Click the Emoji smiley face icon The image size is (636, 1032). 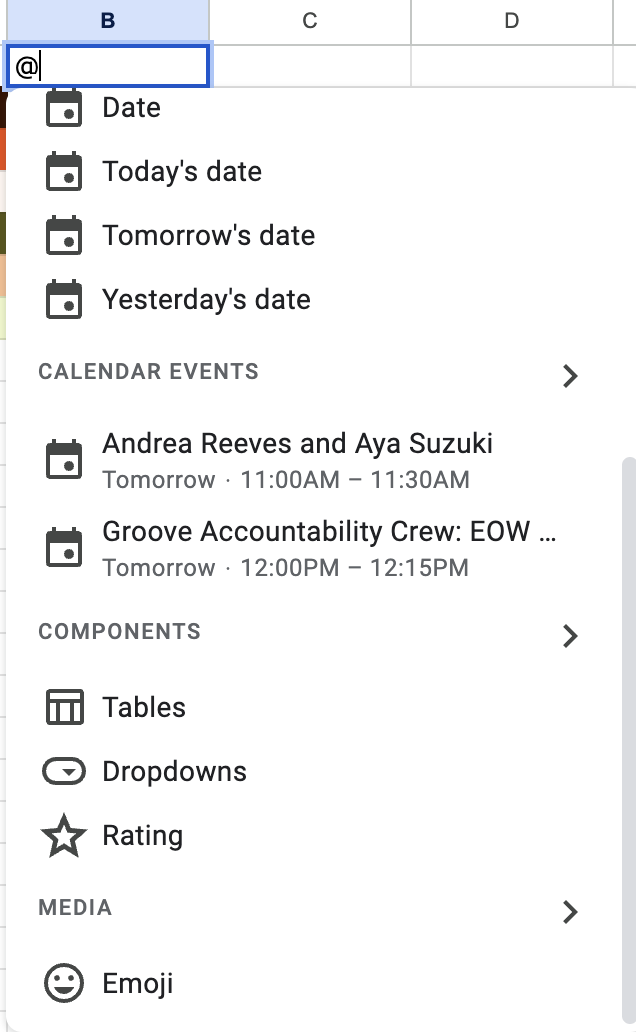pyautogui.click(x=64, y=983)
